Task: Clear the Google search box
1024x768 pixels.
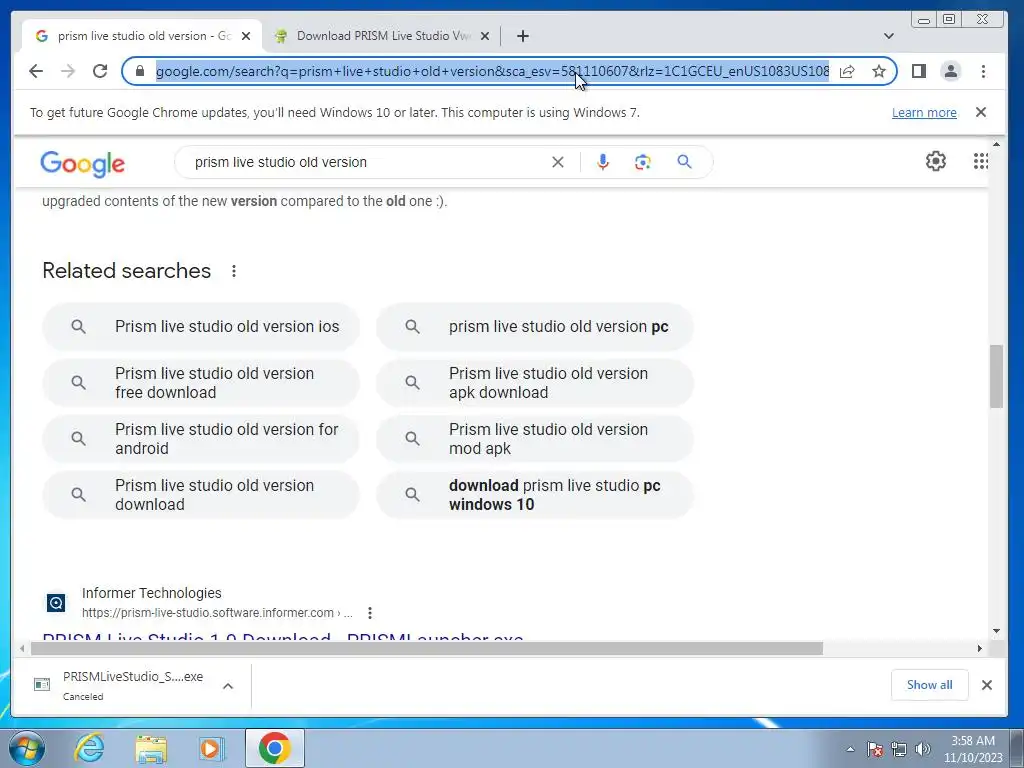Action: (x=558, y=162)
